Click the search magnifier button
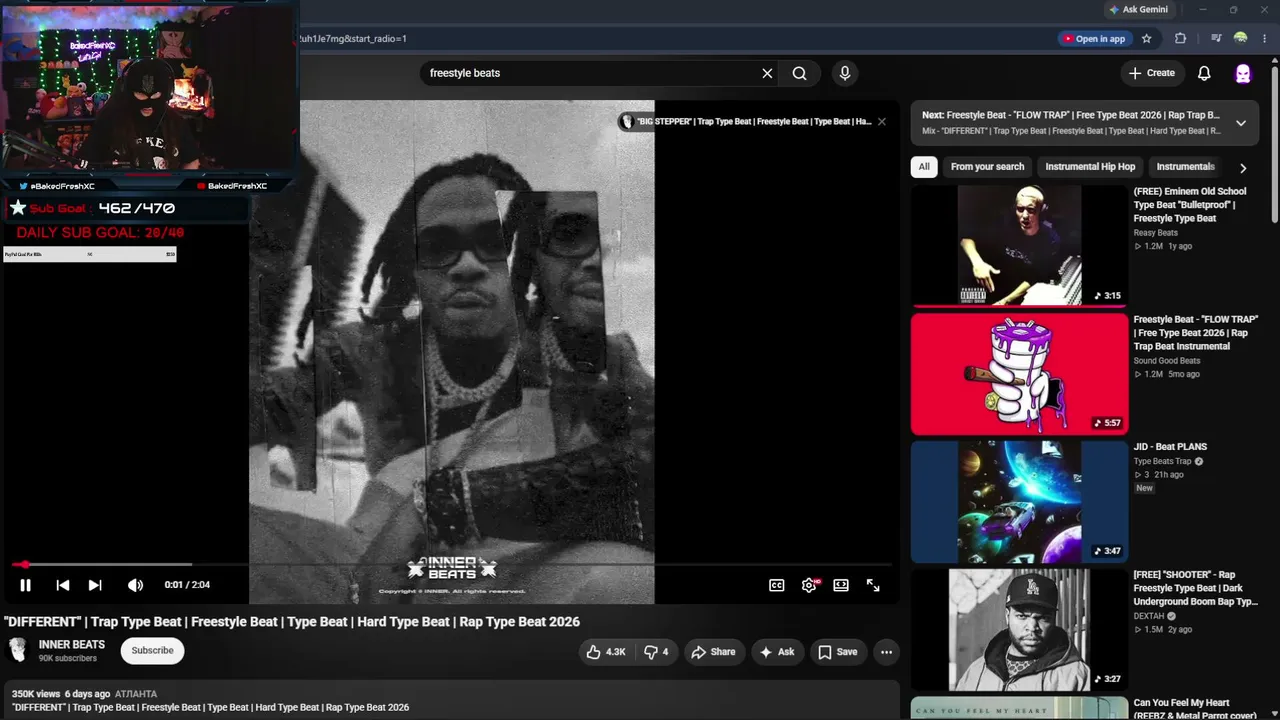 click(800, 73)
